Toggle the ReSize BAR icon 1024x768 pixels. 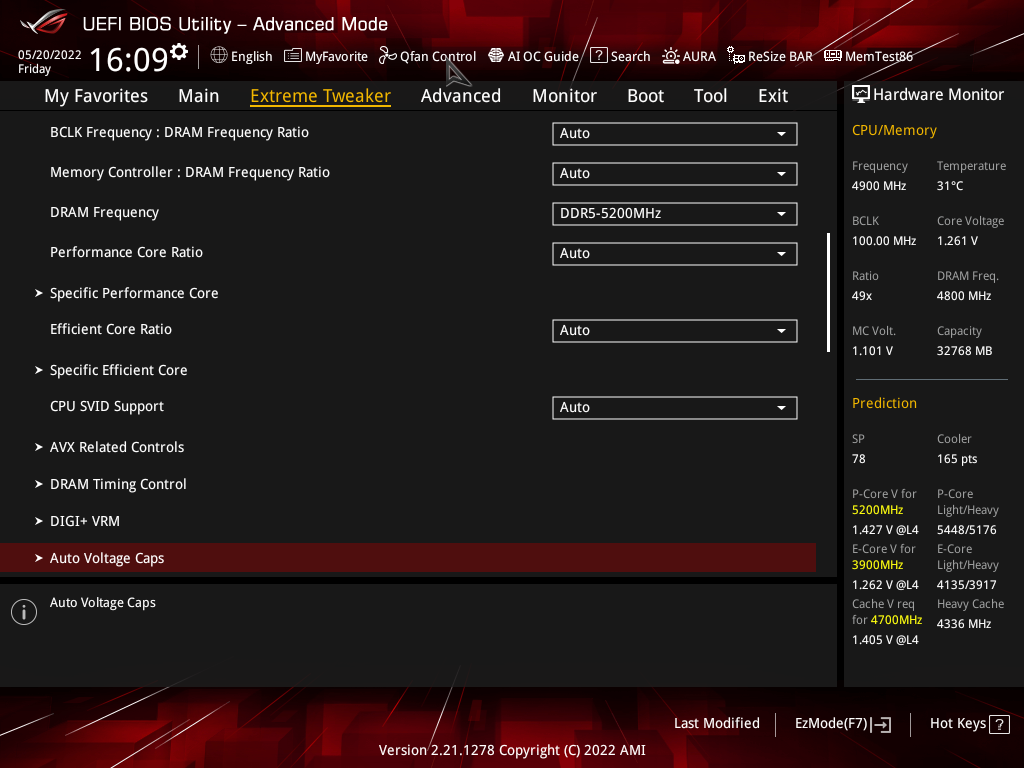[736, 56]
